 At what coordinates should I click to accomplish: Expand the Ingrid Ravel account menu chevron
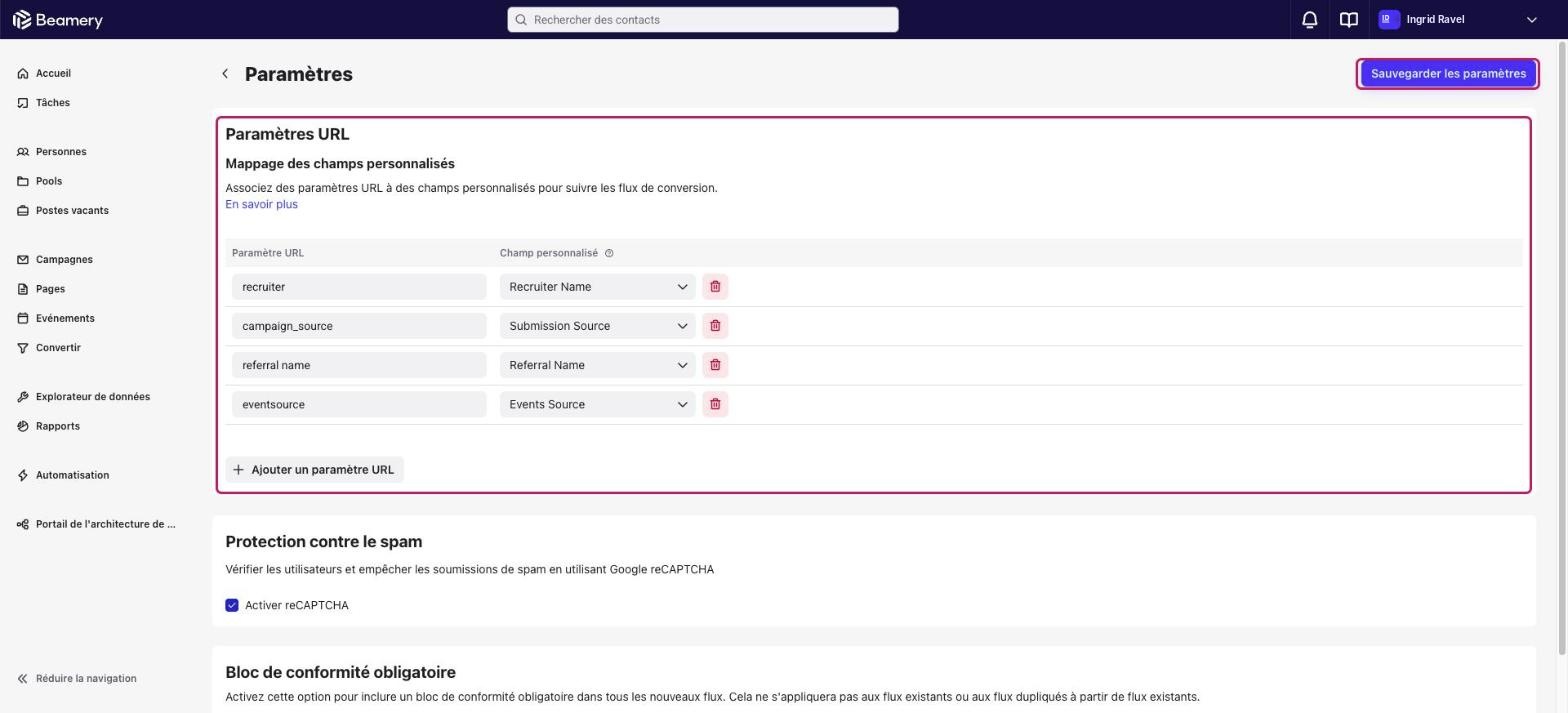point(1531,20)
